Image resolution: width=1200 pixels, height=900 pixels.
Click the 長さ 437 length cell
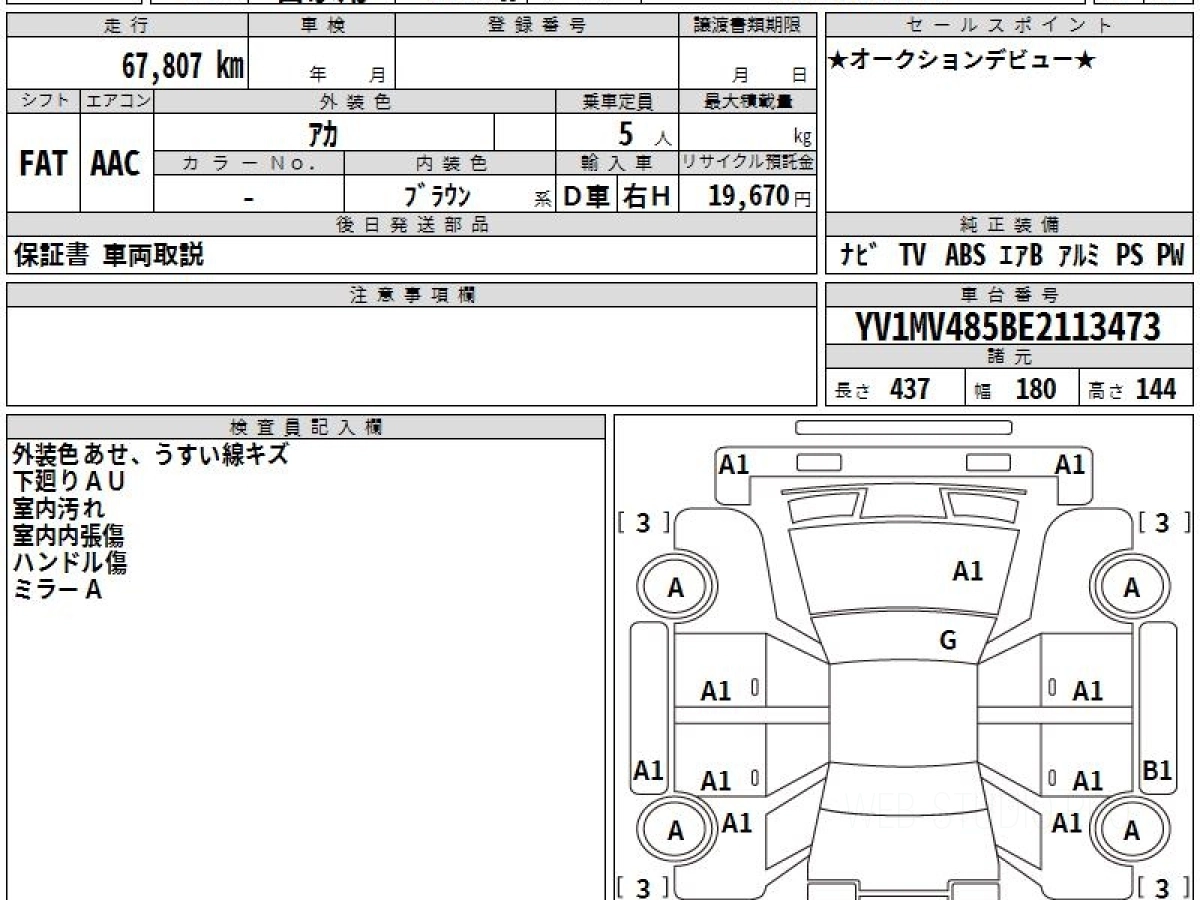coord(895,389)
